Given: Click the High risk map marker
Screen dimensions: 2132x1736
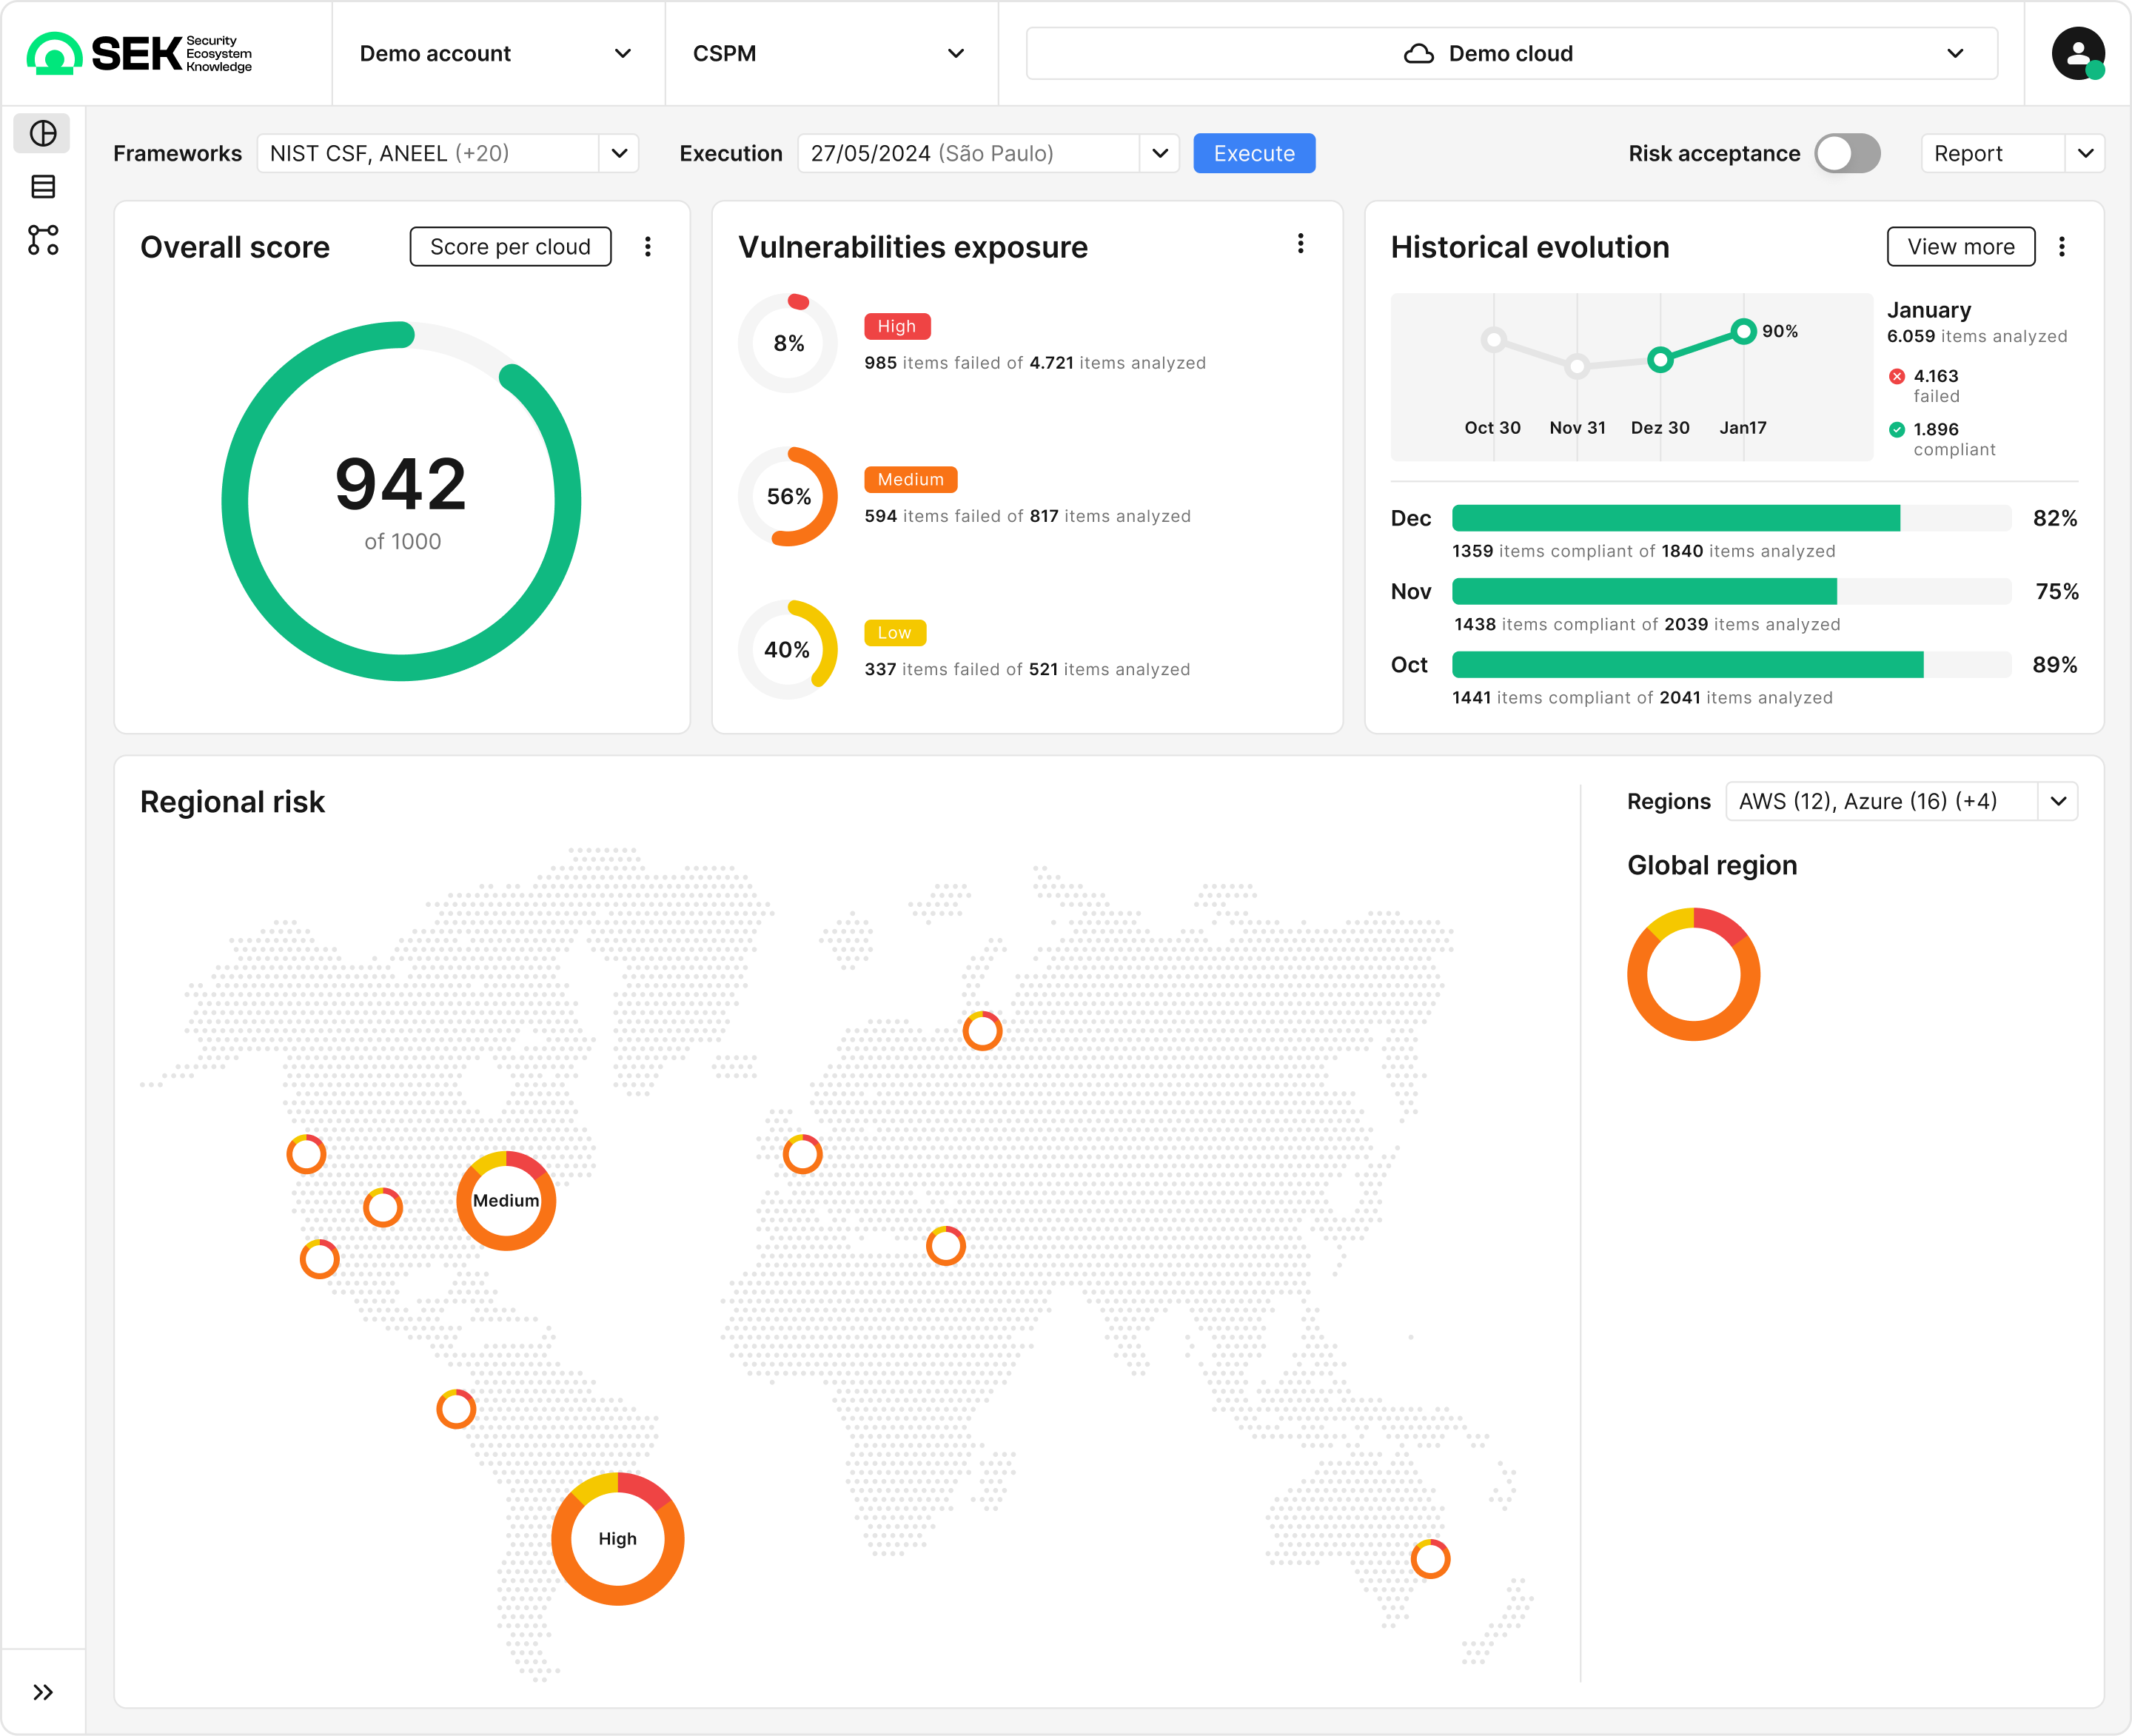Looking at the screenshot, I should [x=617, y=1539].
